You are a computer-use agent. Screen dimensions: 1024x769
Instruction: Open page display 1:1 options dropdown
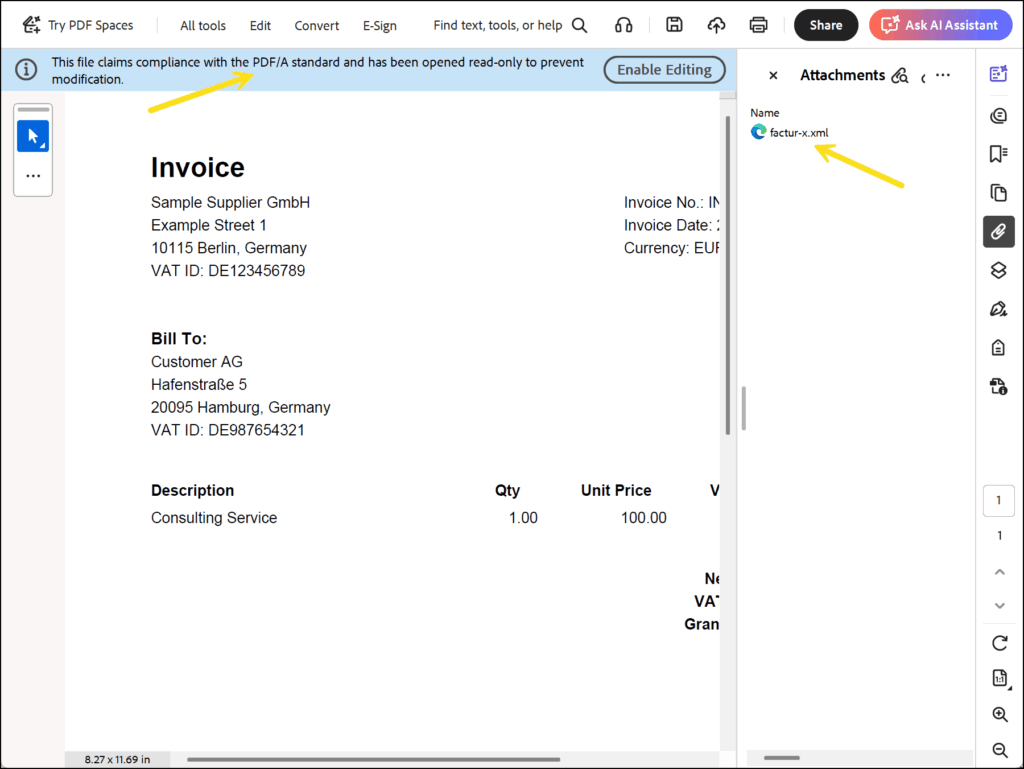pyautogui.click(x=999, y=678)
